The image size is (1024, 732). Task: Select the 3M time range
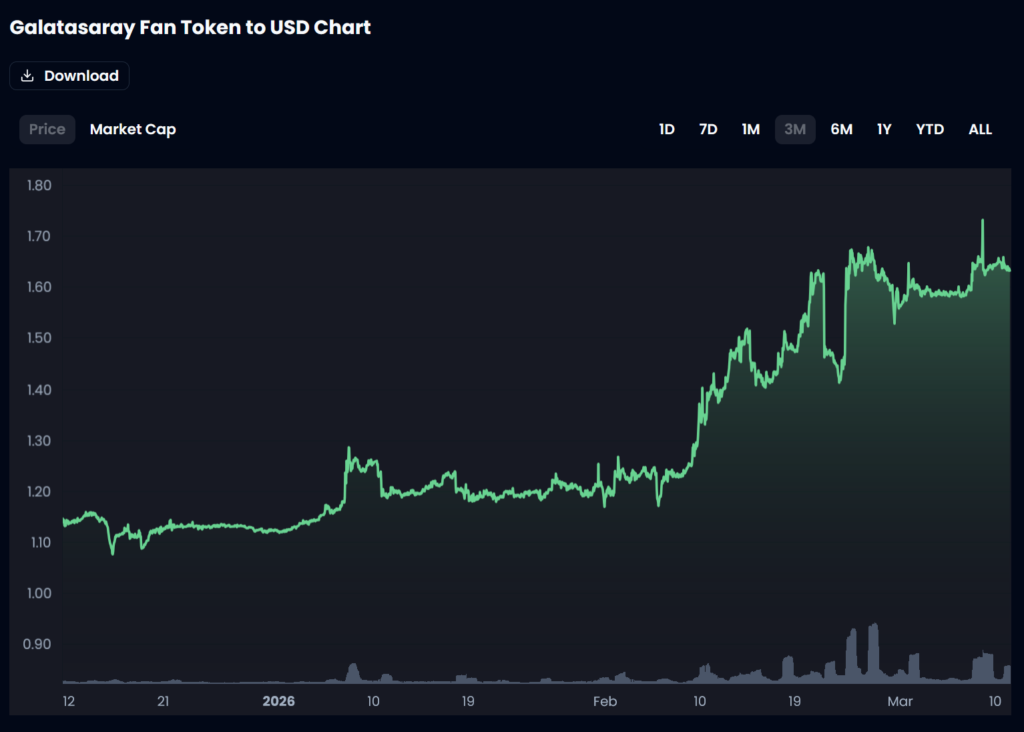[x=795, y=129]
